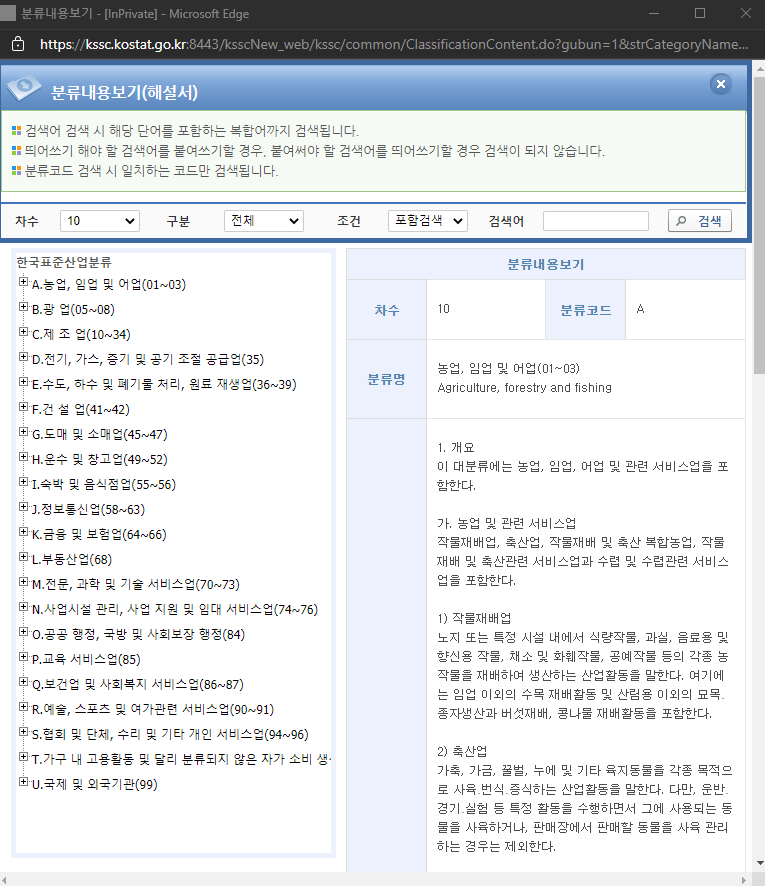
Task: Select P.교육 서비스업(85) tree label
Action: coord(86,660)
